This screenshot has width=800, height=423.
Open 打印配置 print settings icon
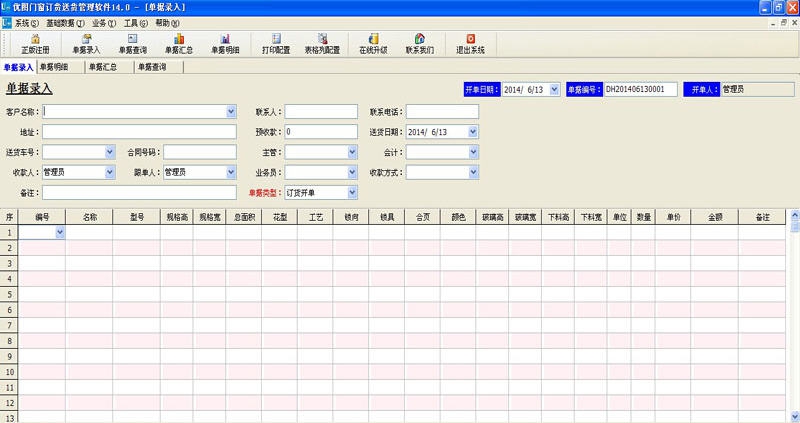click(276, 43)
